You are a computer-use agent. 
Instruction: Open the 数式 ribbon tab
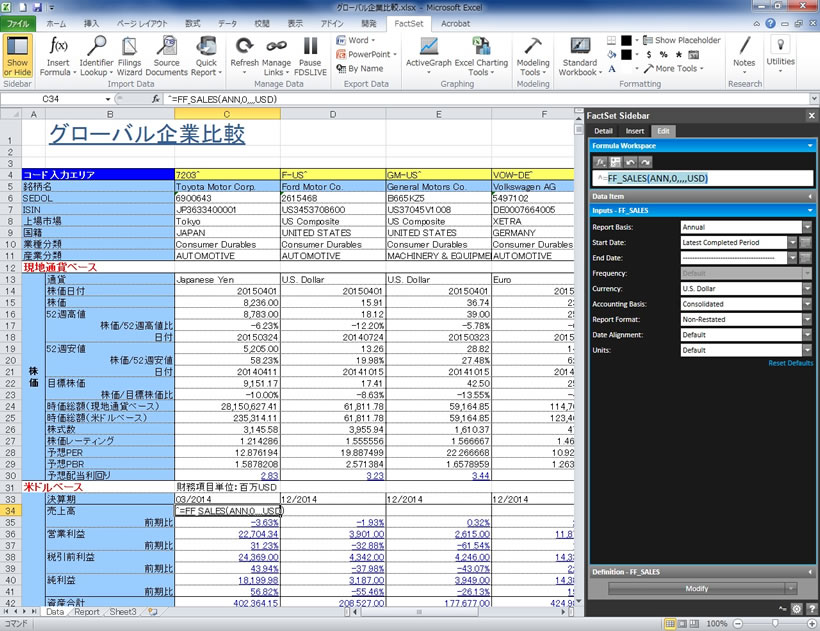pyautogui.click(x=192, y=24)
